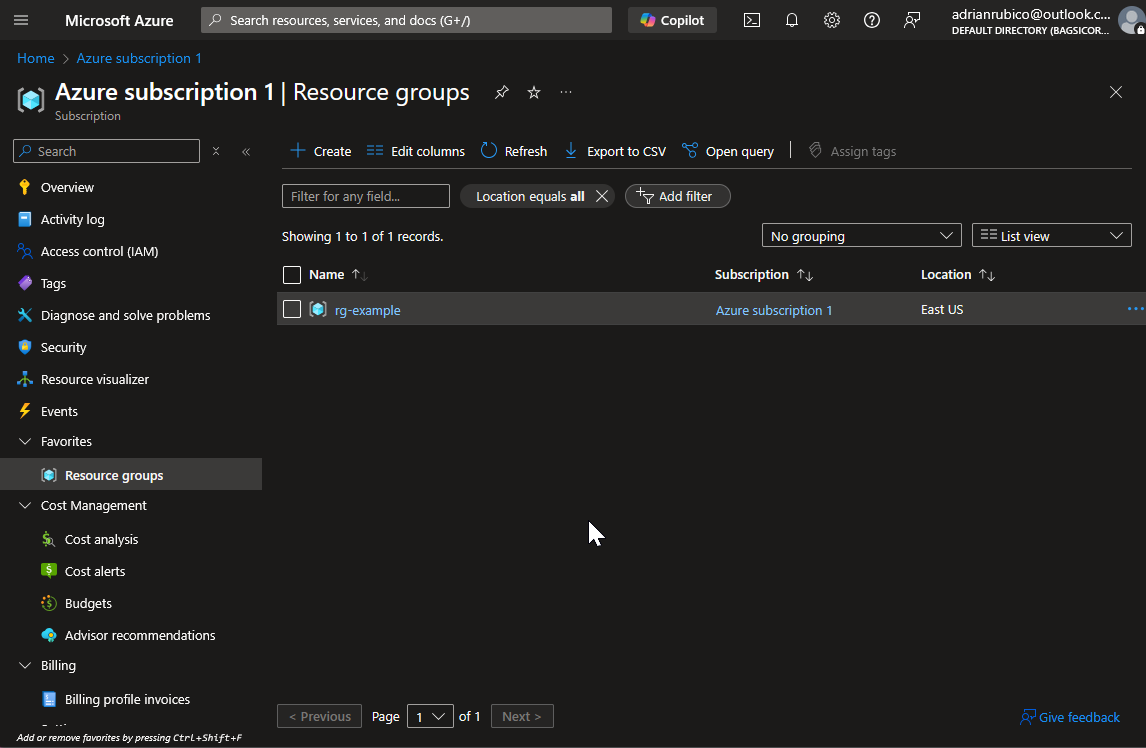The image size is (1146, 748).
Task: Open the page number dropdown
Action: [430, 717]
